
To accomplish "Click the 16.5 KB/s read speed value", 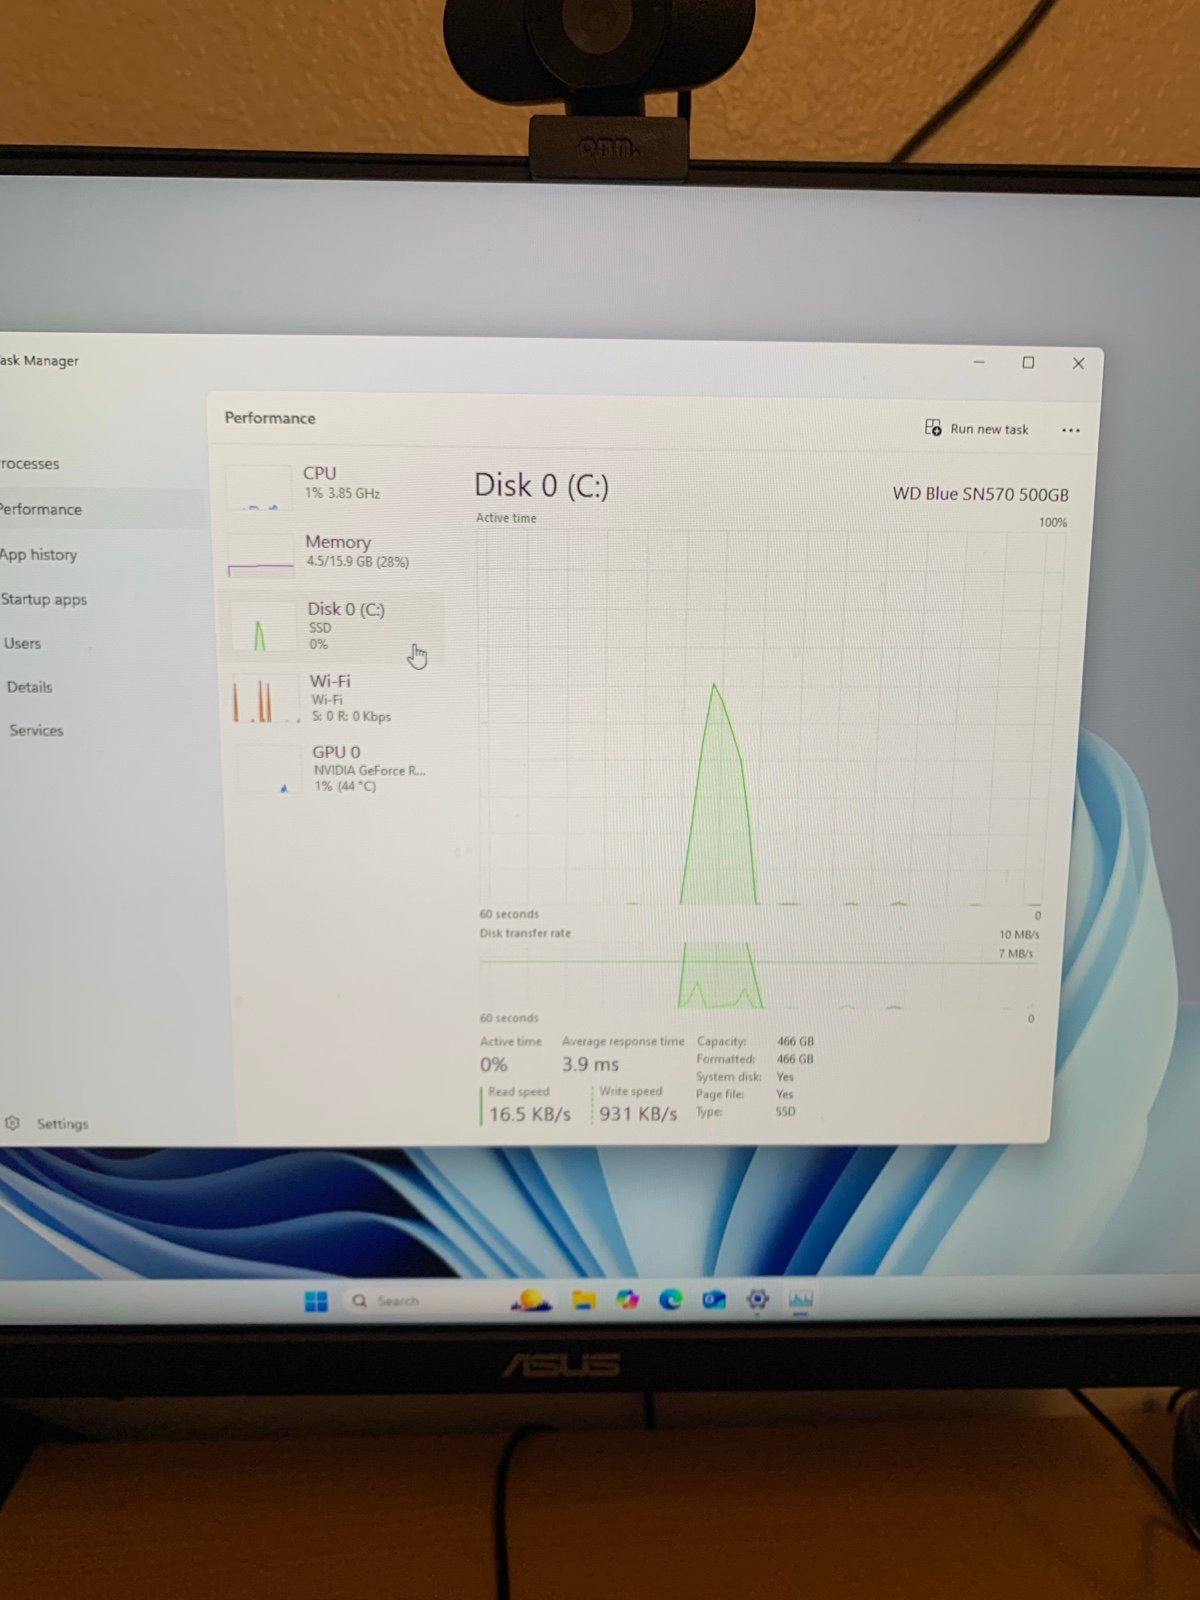I will click(x=529, y=1114).
